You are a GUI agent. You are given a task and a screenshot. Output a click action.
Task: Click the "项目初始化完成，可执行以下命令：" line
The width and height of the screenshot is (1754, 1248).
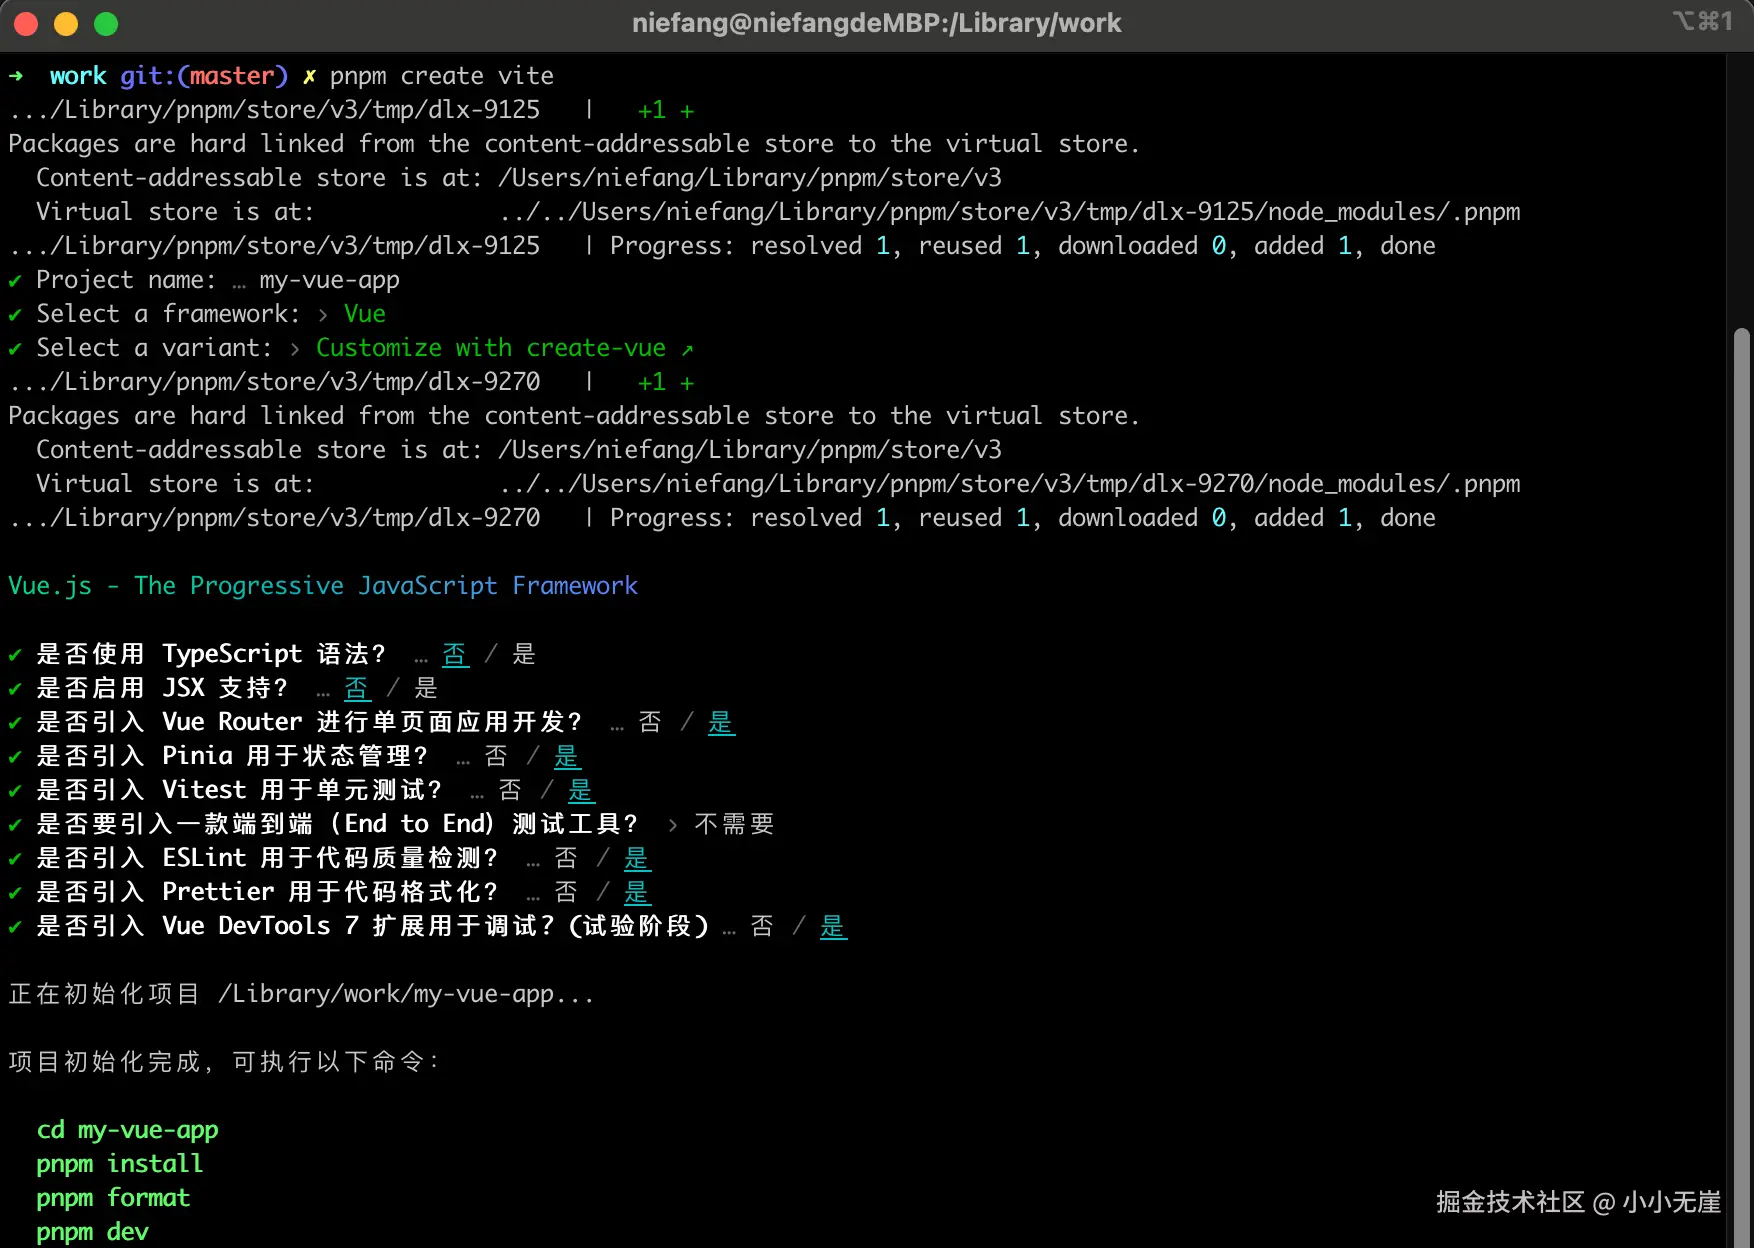click(x=225, y=1062)
